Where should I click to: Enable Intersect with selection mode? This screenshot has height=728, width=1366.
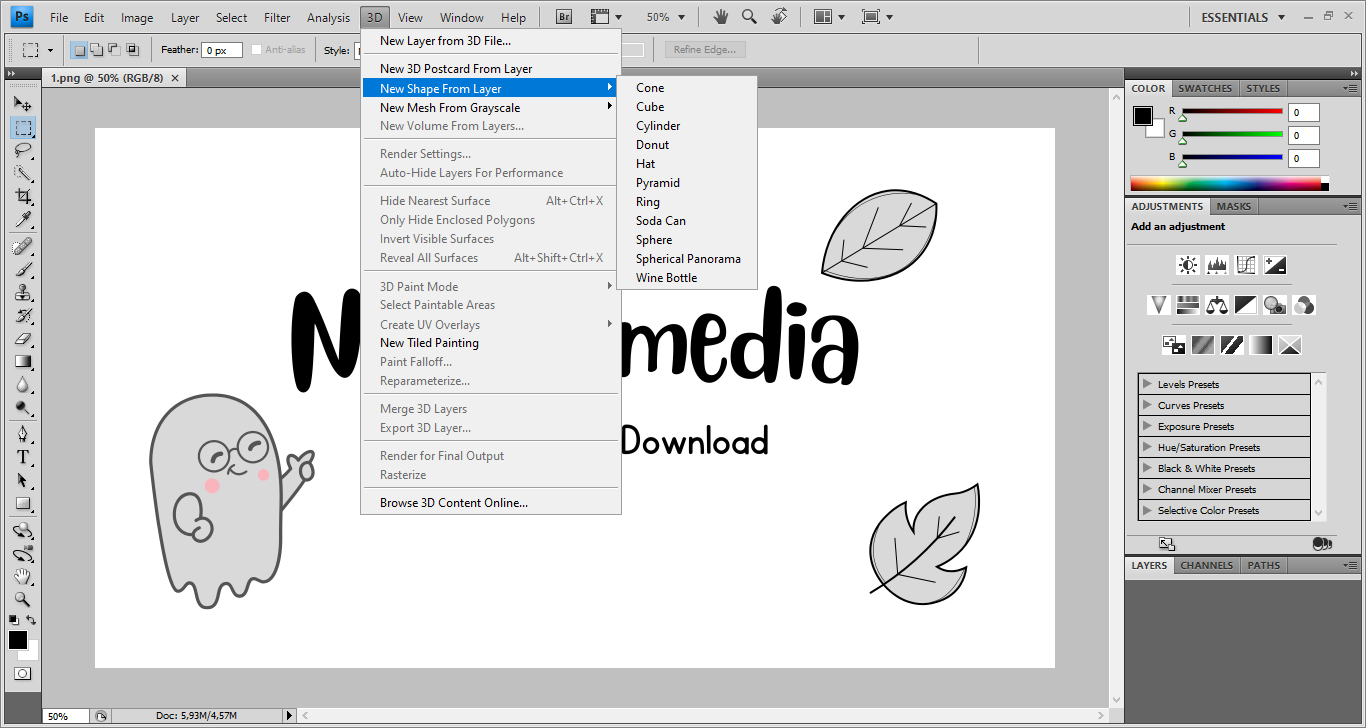point(132,49)
